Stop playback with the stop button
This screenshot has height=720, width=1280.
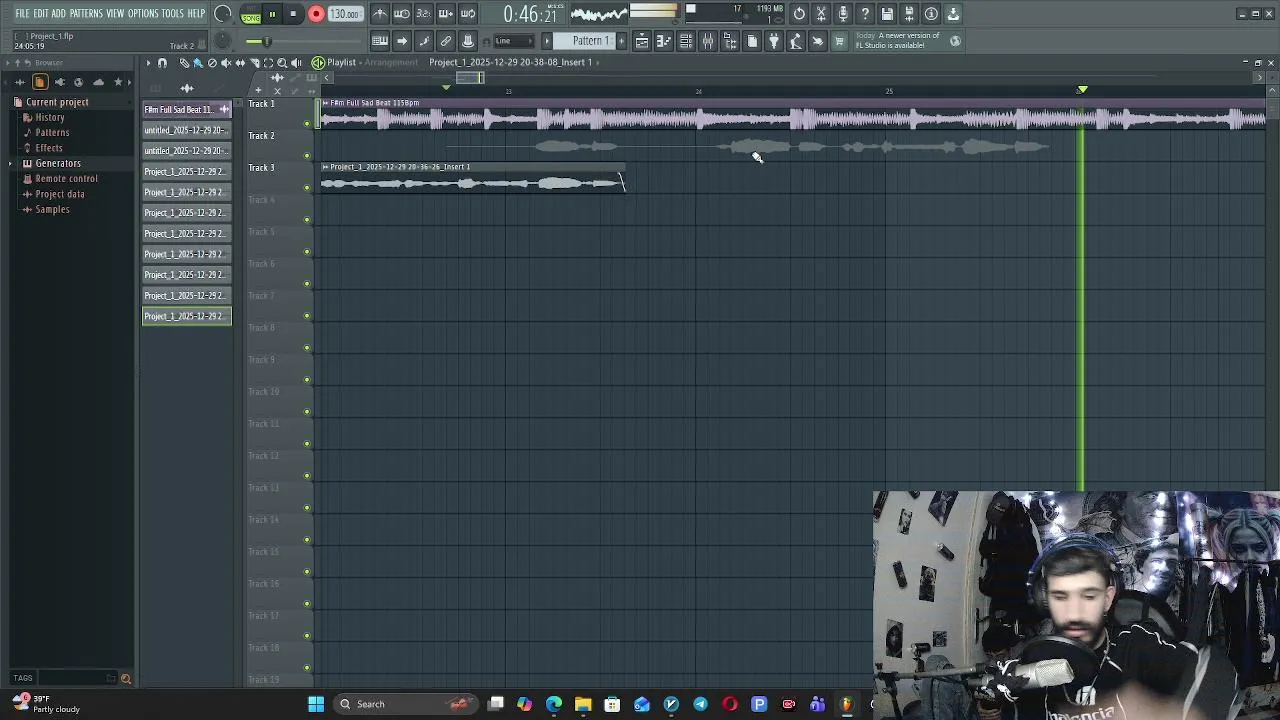click(x=293, y=14)
